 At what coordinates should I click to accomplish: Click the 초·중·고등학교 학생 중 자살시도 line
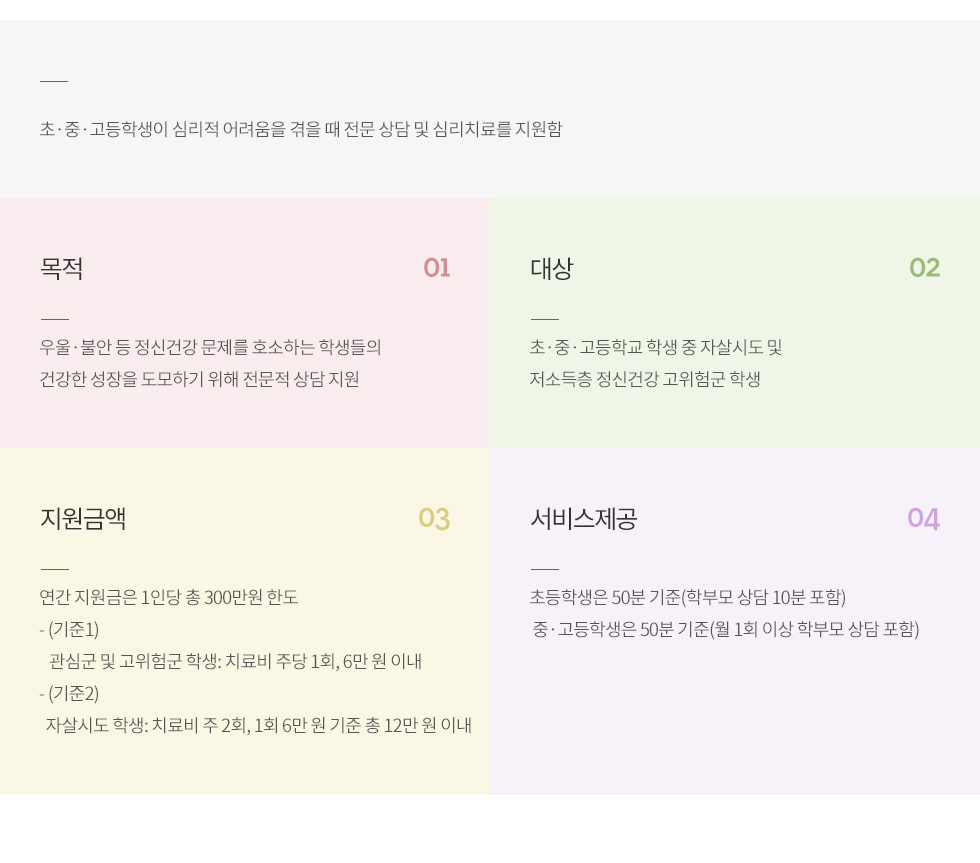coord(656,347)
